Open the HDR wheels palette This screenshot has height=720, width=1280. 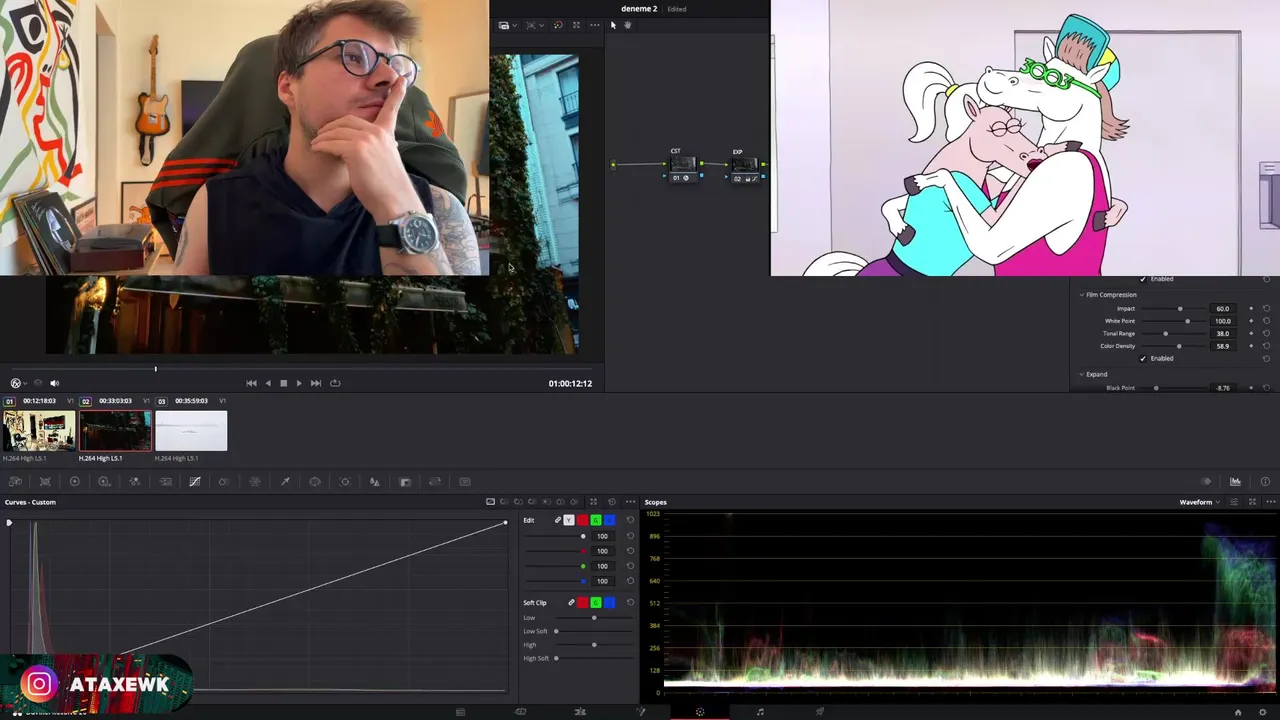104,481
